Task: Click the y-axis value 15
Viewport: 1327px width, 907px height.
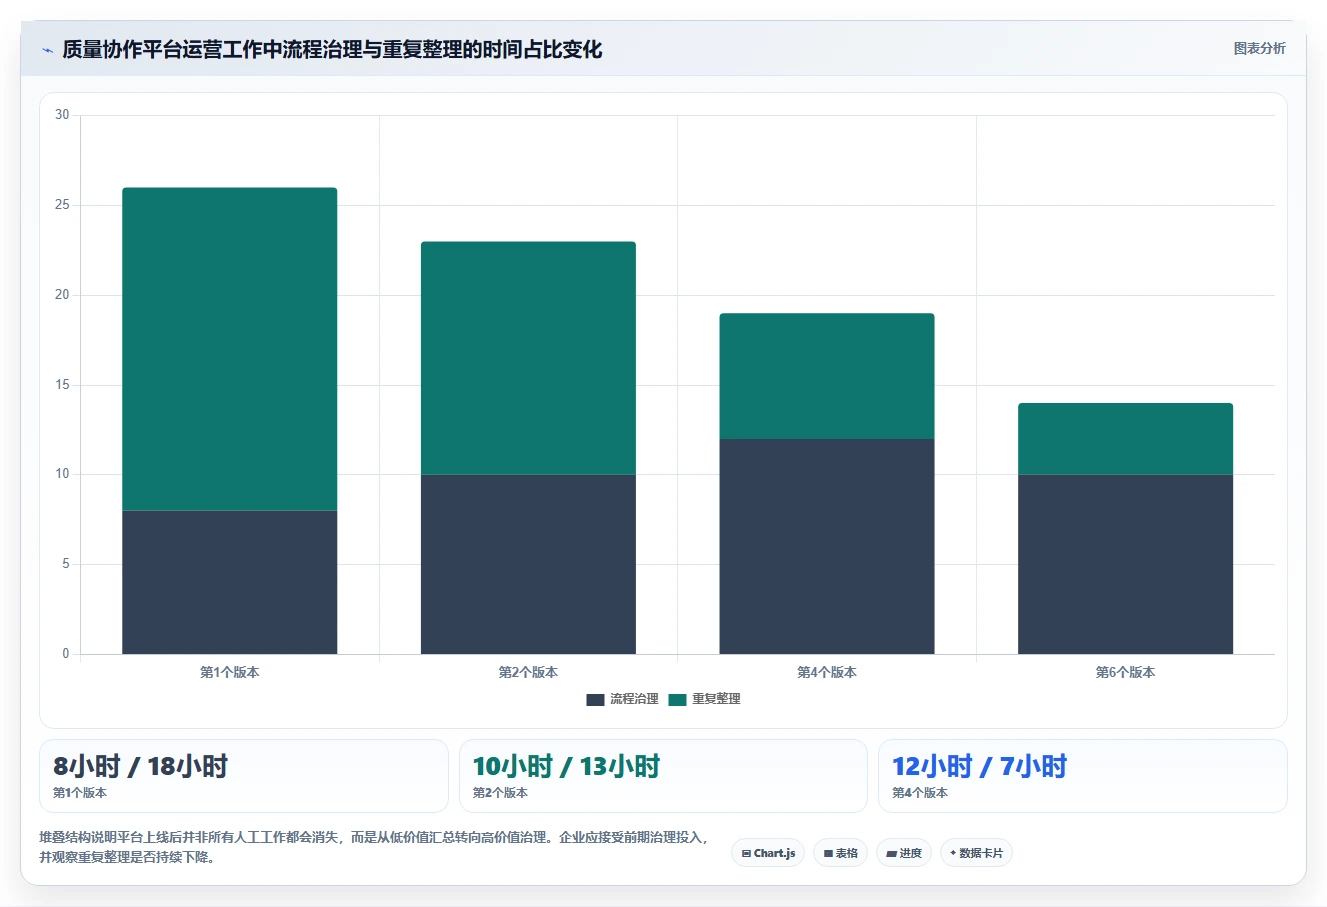Action: tap(62, 385)
